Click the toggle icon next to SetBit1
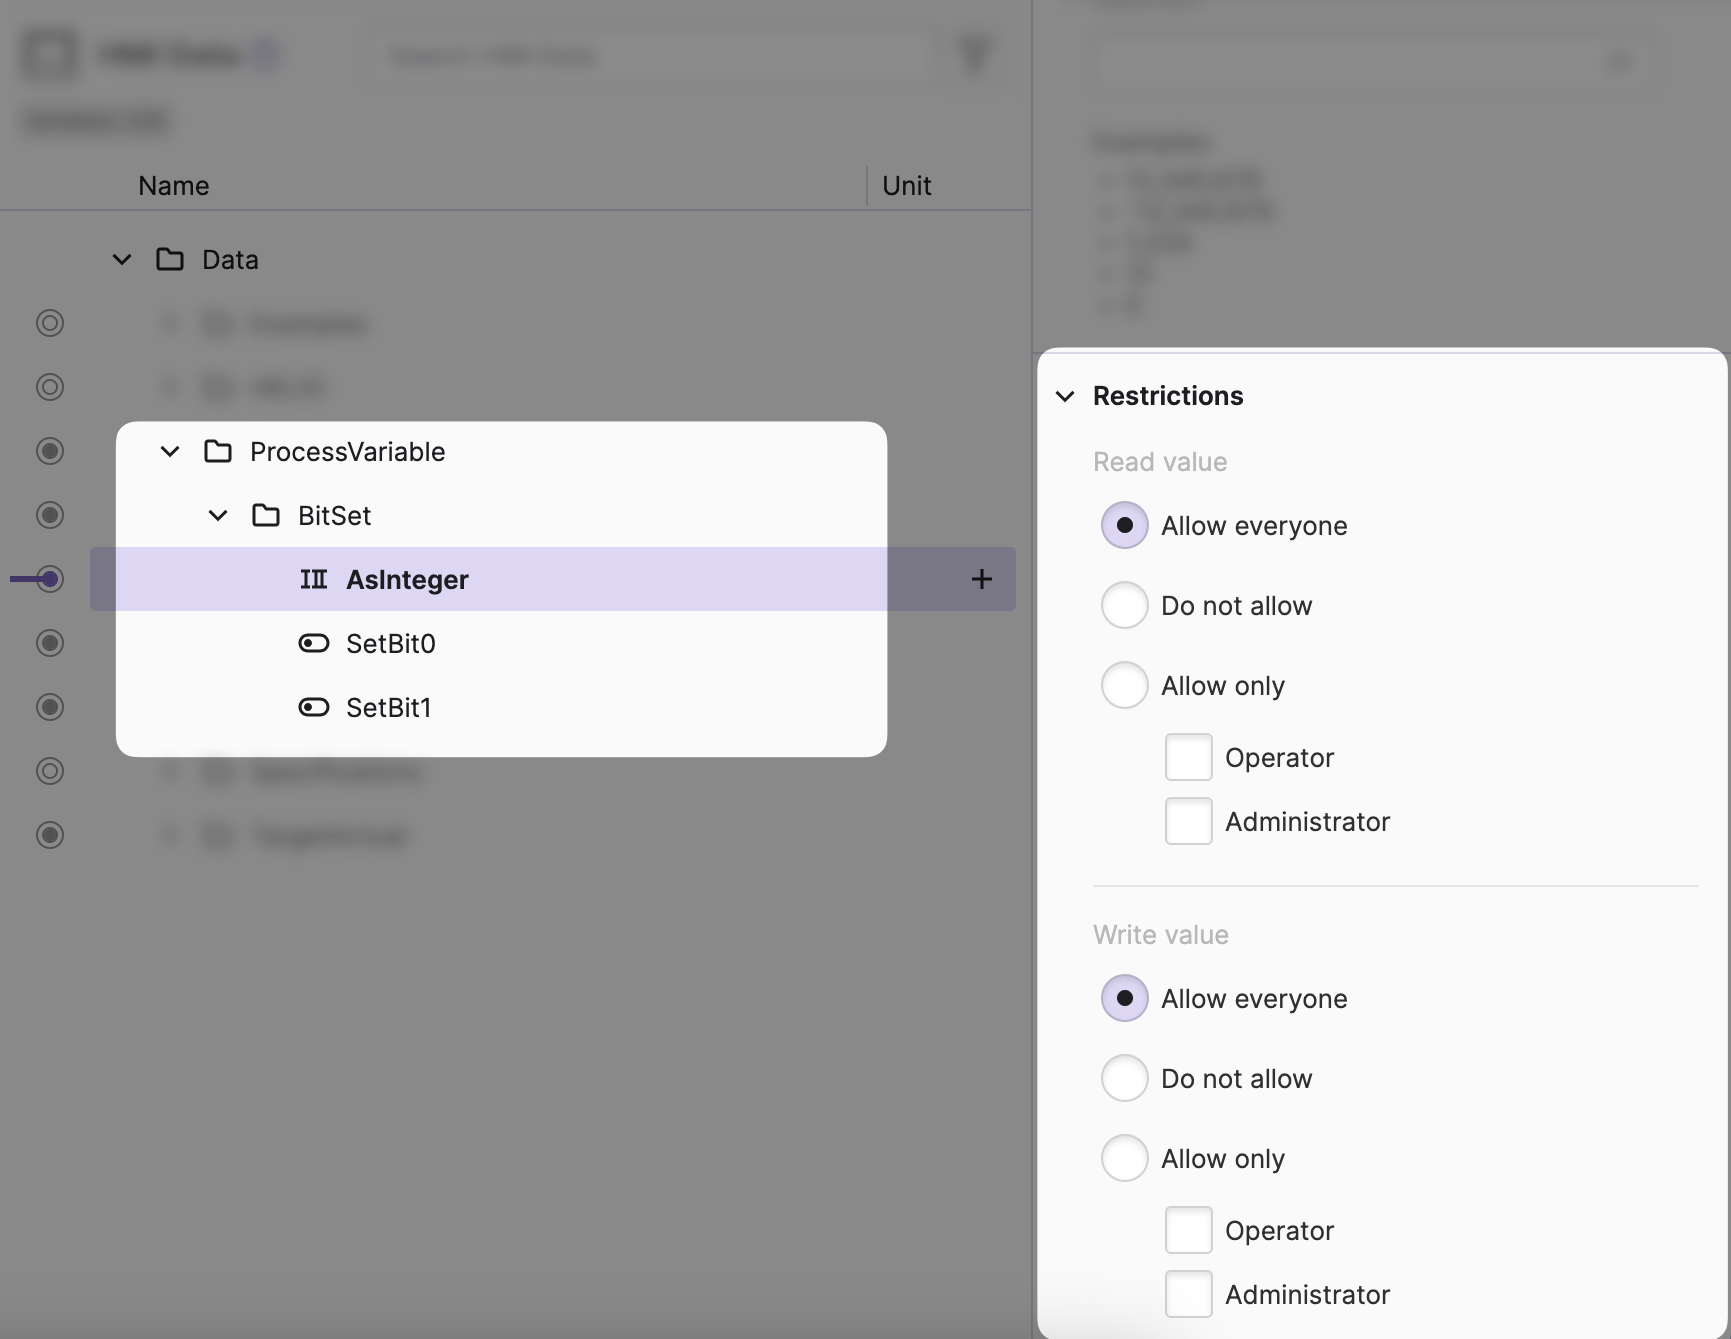 click(313, 707)
